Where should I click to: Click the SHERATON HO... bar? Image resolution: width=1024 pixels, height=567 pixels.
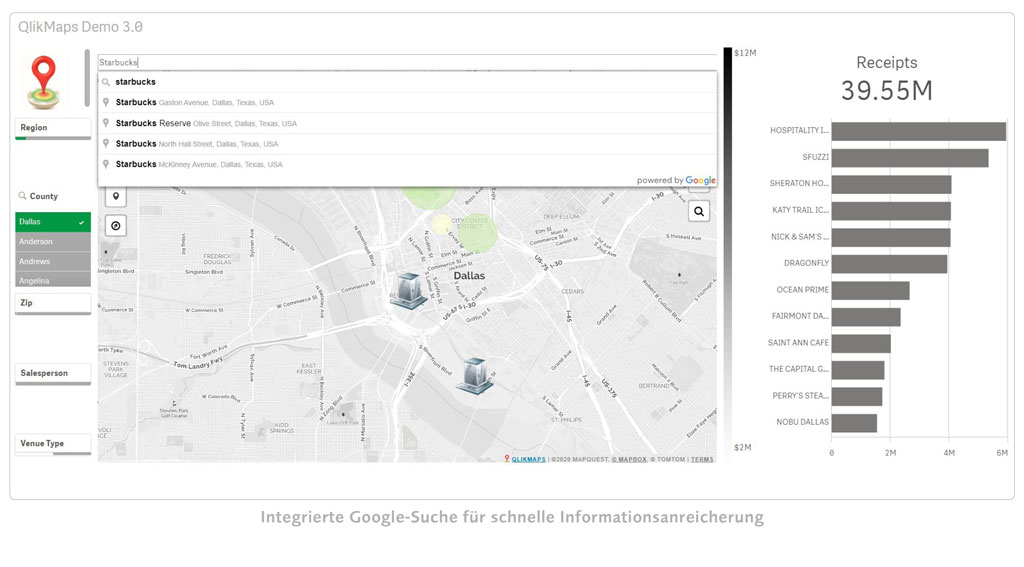click(x=891, y=184)
